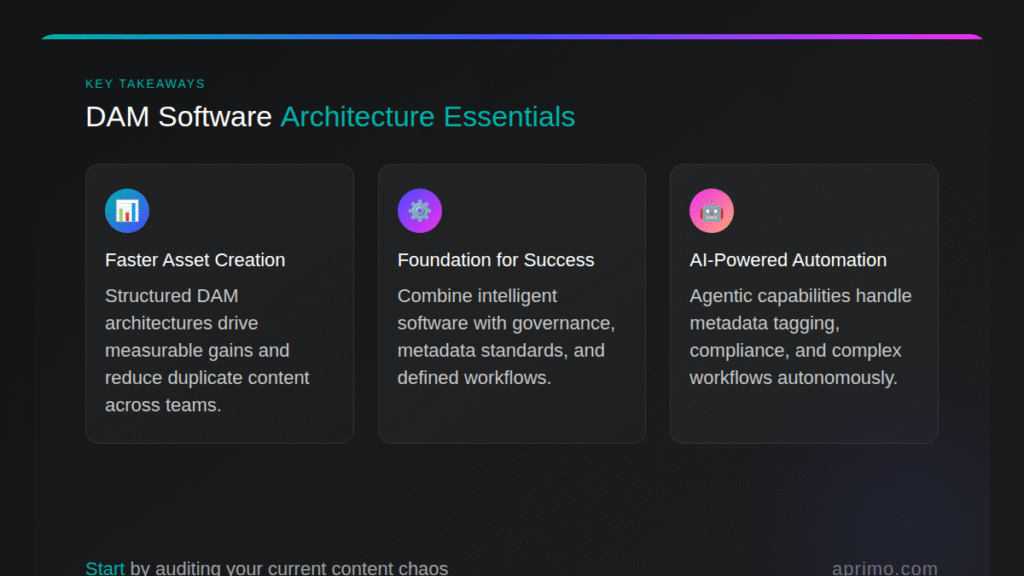Screen dimensions: 1024x576
Task: Expand the Faster Asset Creation description
Action: (x=207, y=350)
